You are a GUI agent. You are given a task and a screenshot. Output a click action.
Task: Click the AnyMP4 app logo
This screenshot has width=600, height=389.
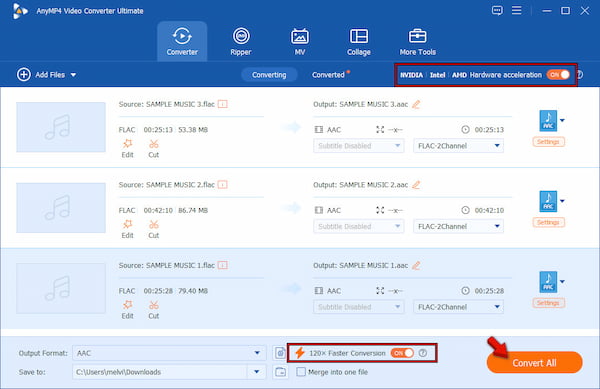pyautogui.click(x=20, y=11)
